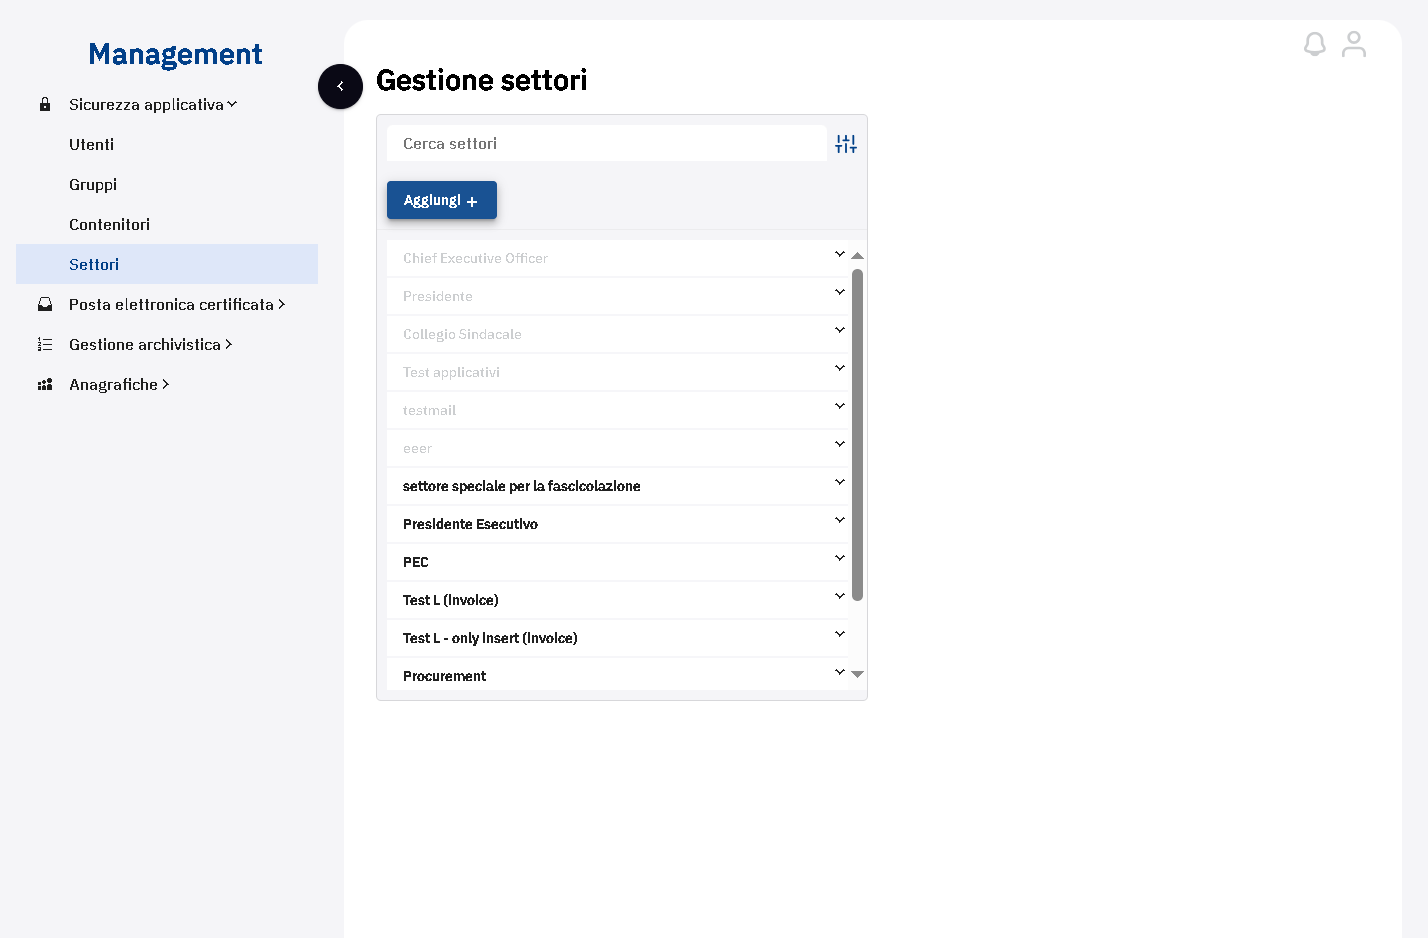Expand the Test L (Invoice) row chevron
The height and width of the screenshot is (938, 1428).
click(x=840, y=596)
